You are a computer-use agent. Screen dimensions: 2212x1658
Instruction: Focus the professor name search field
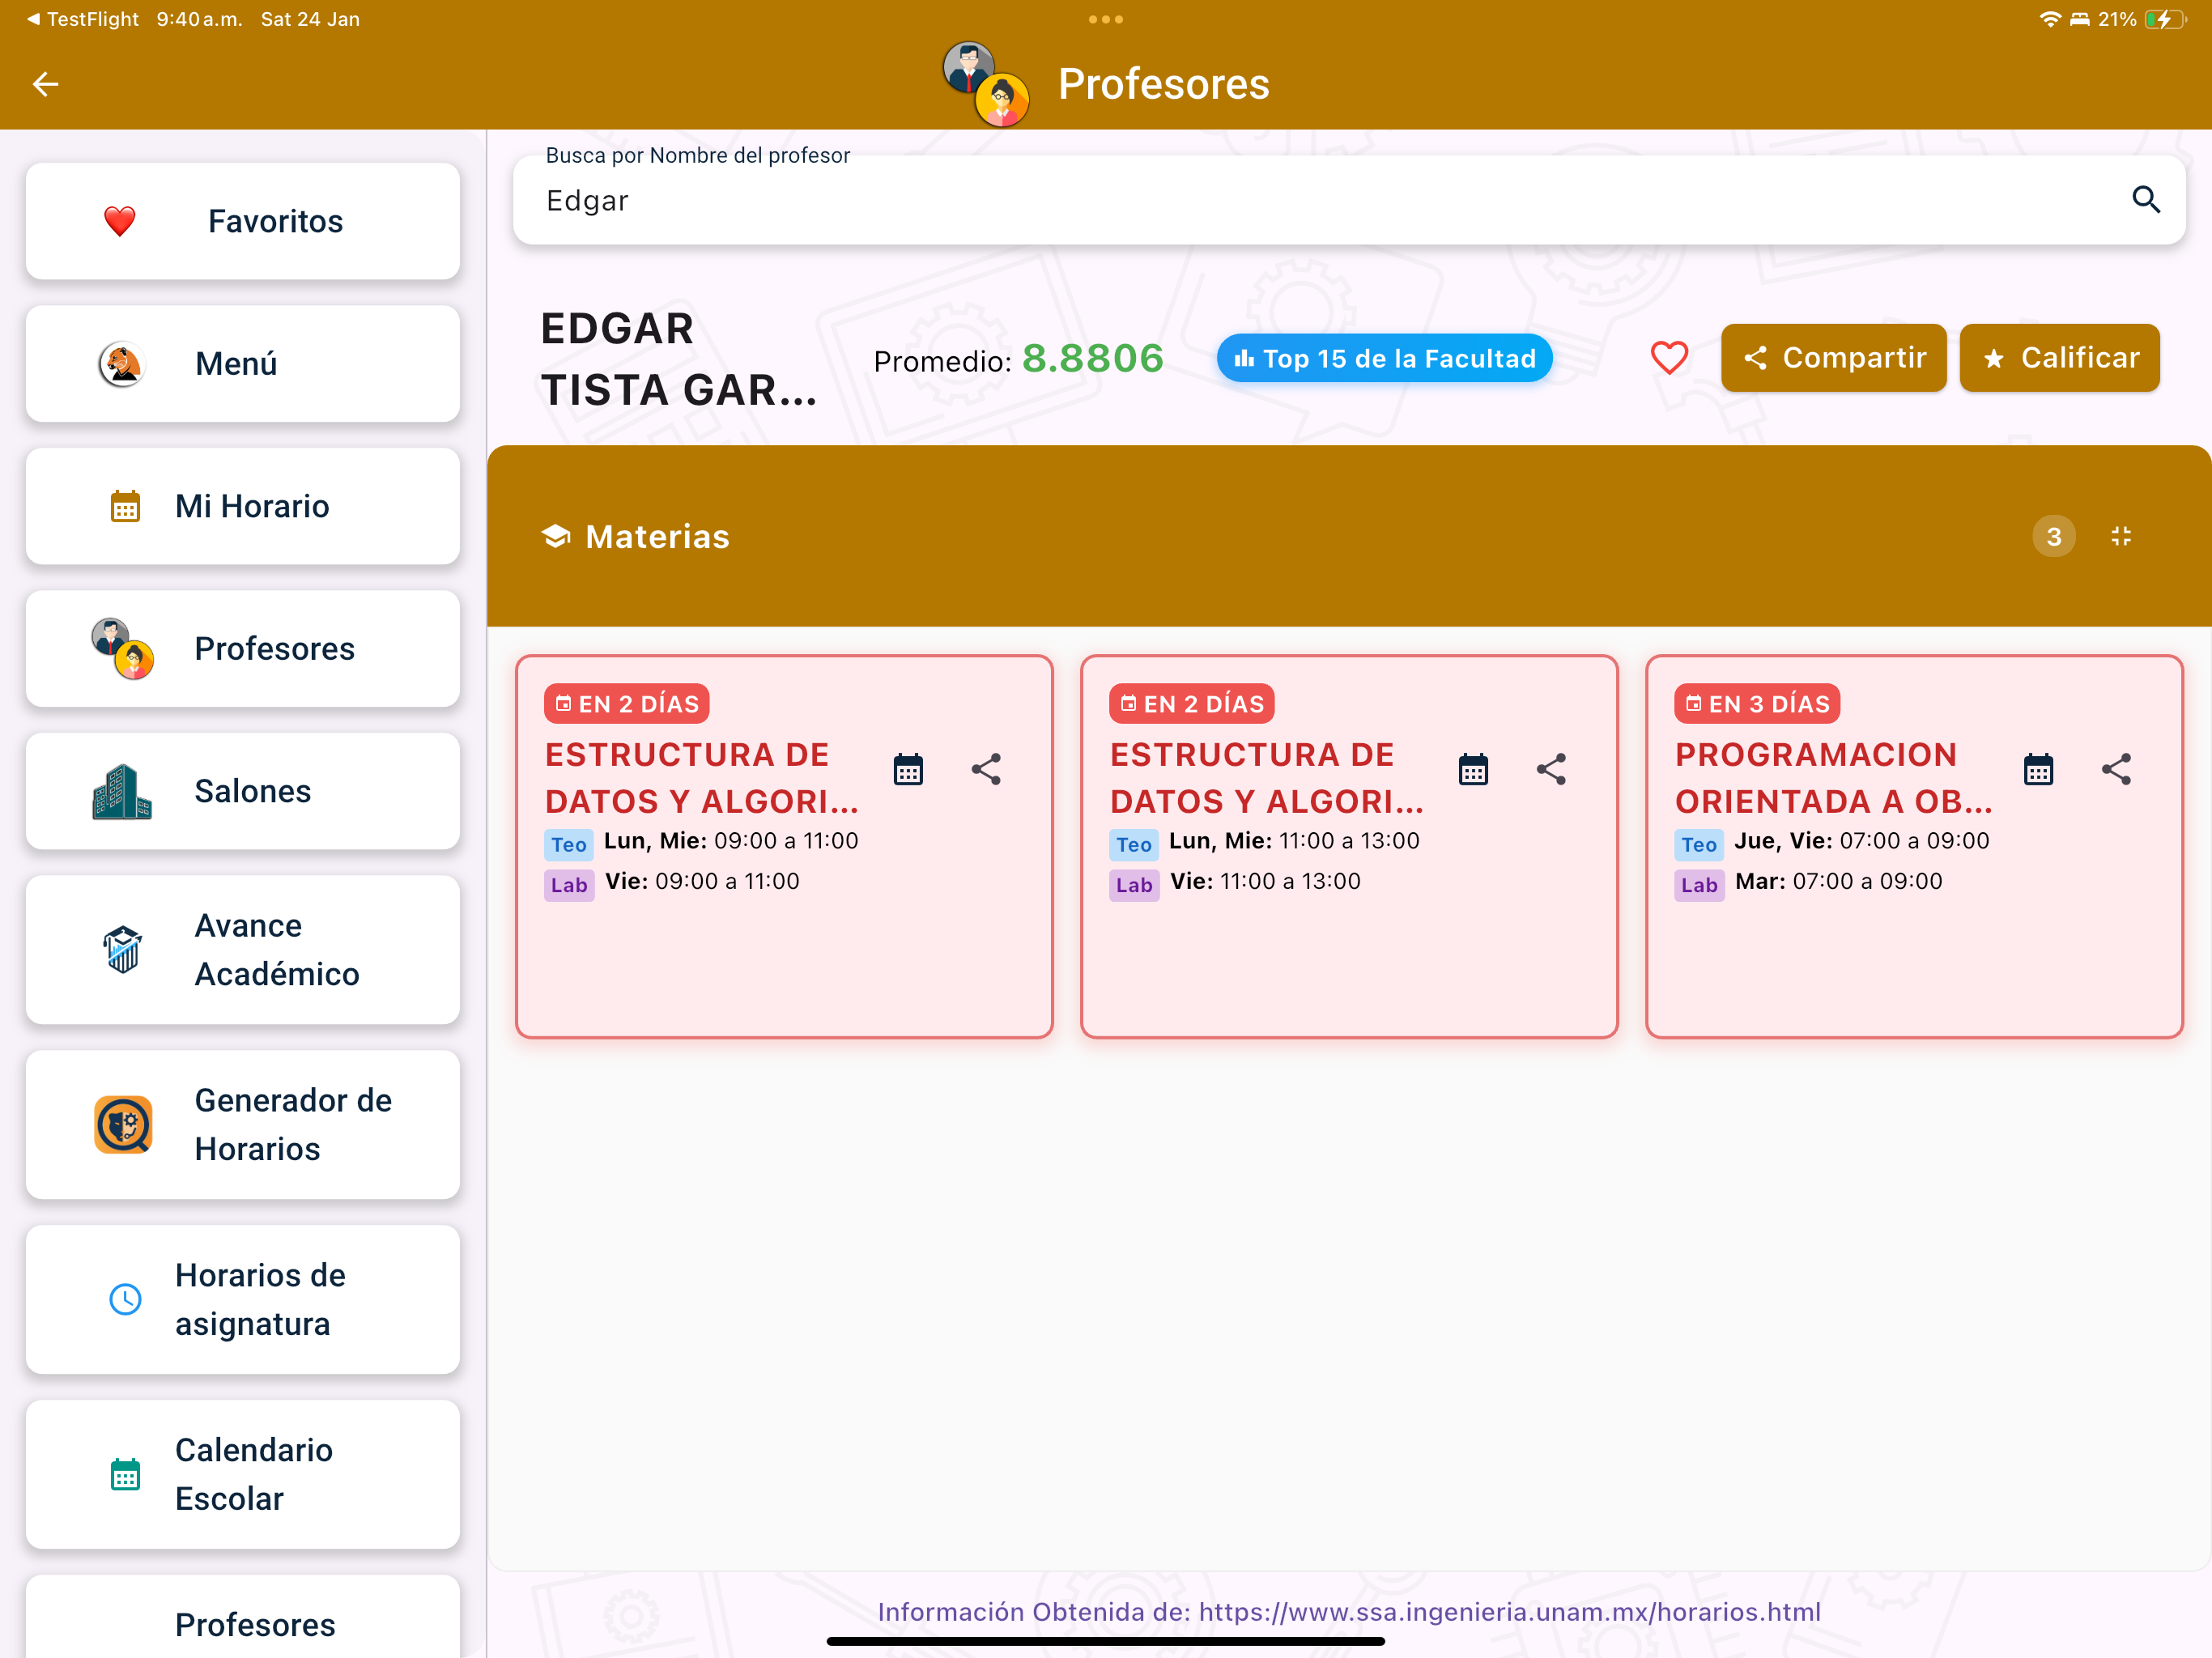(1349, 200)
